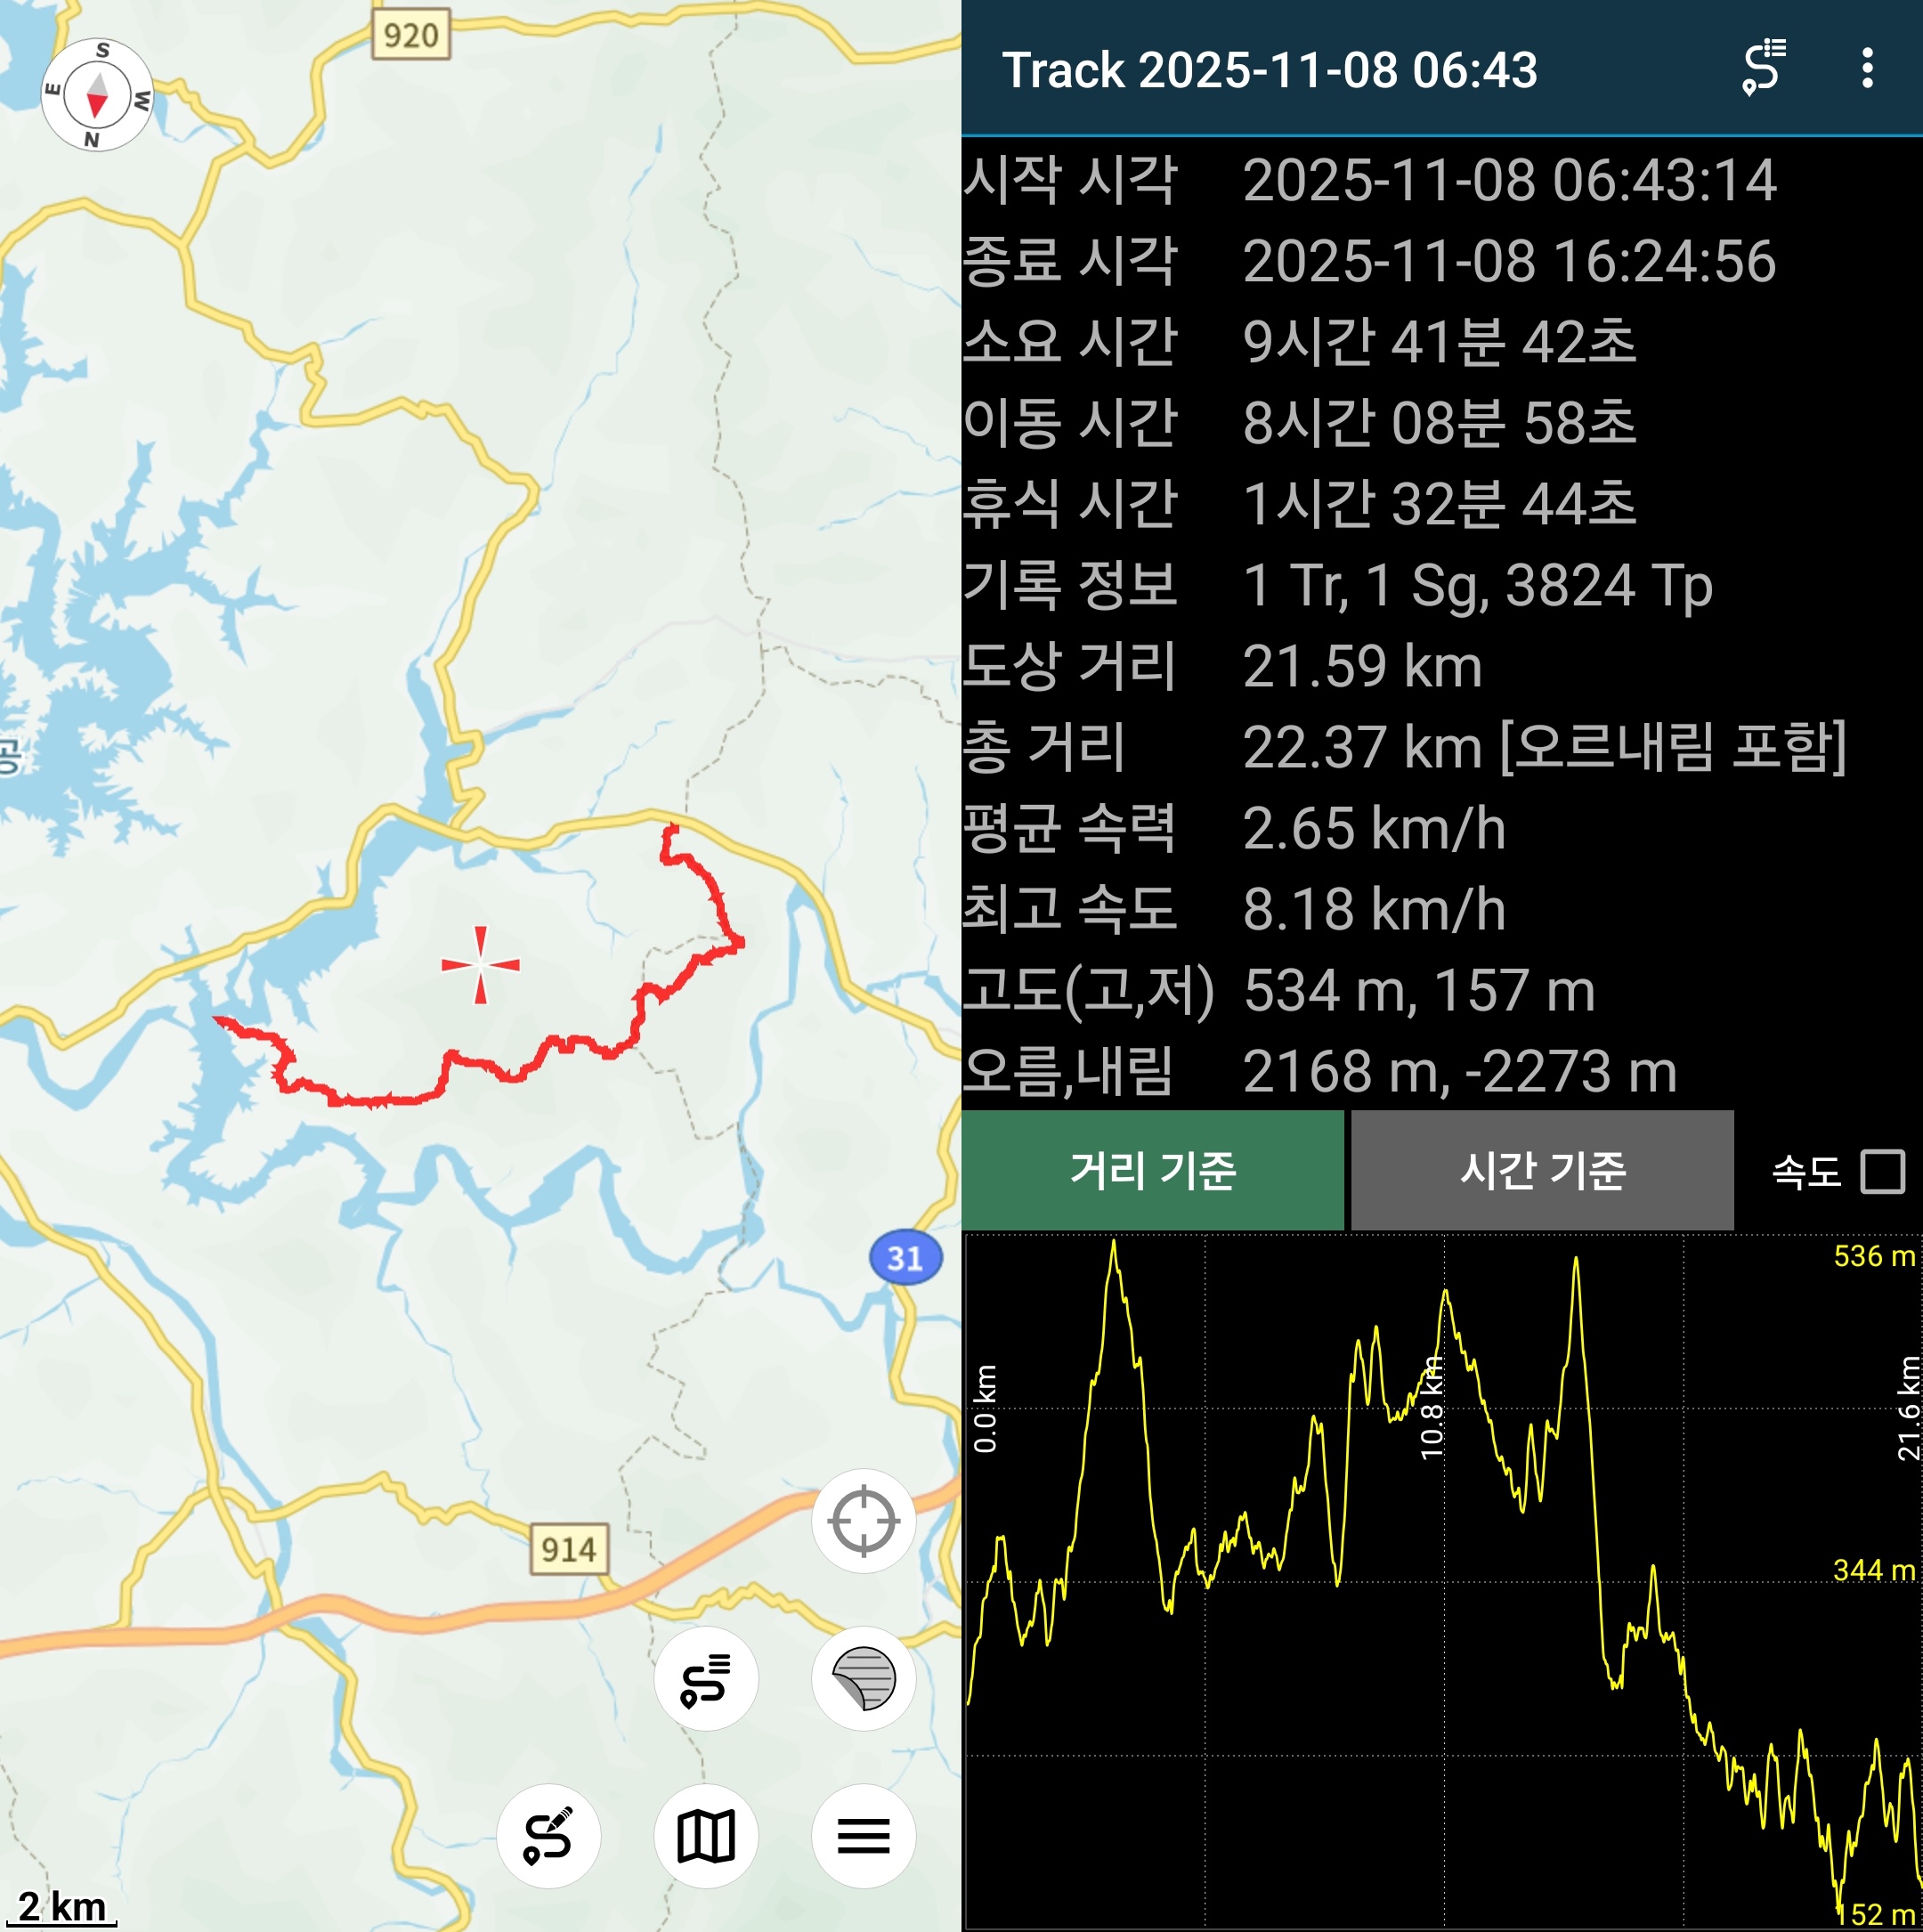Tap the 920 road number label
Viewport: 1923px width, 1932px height.
pos(411,35)
